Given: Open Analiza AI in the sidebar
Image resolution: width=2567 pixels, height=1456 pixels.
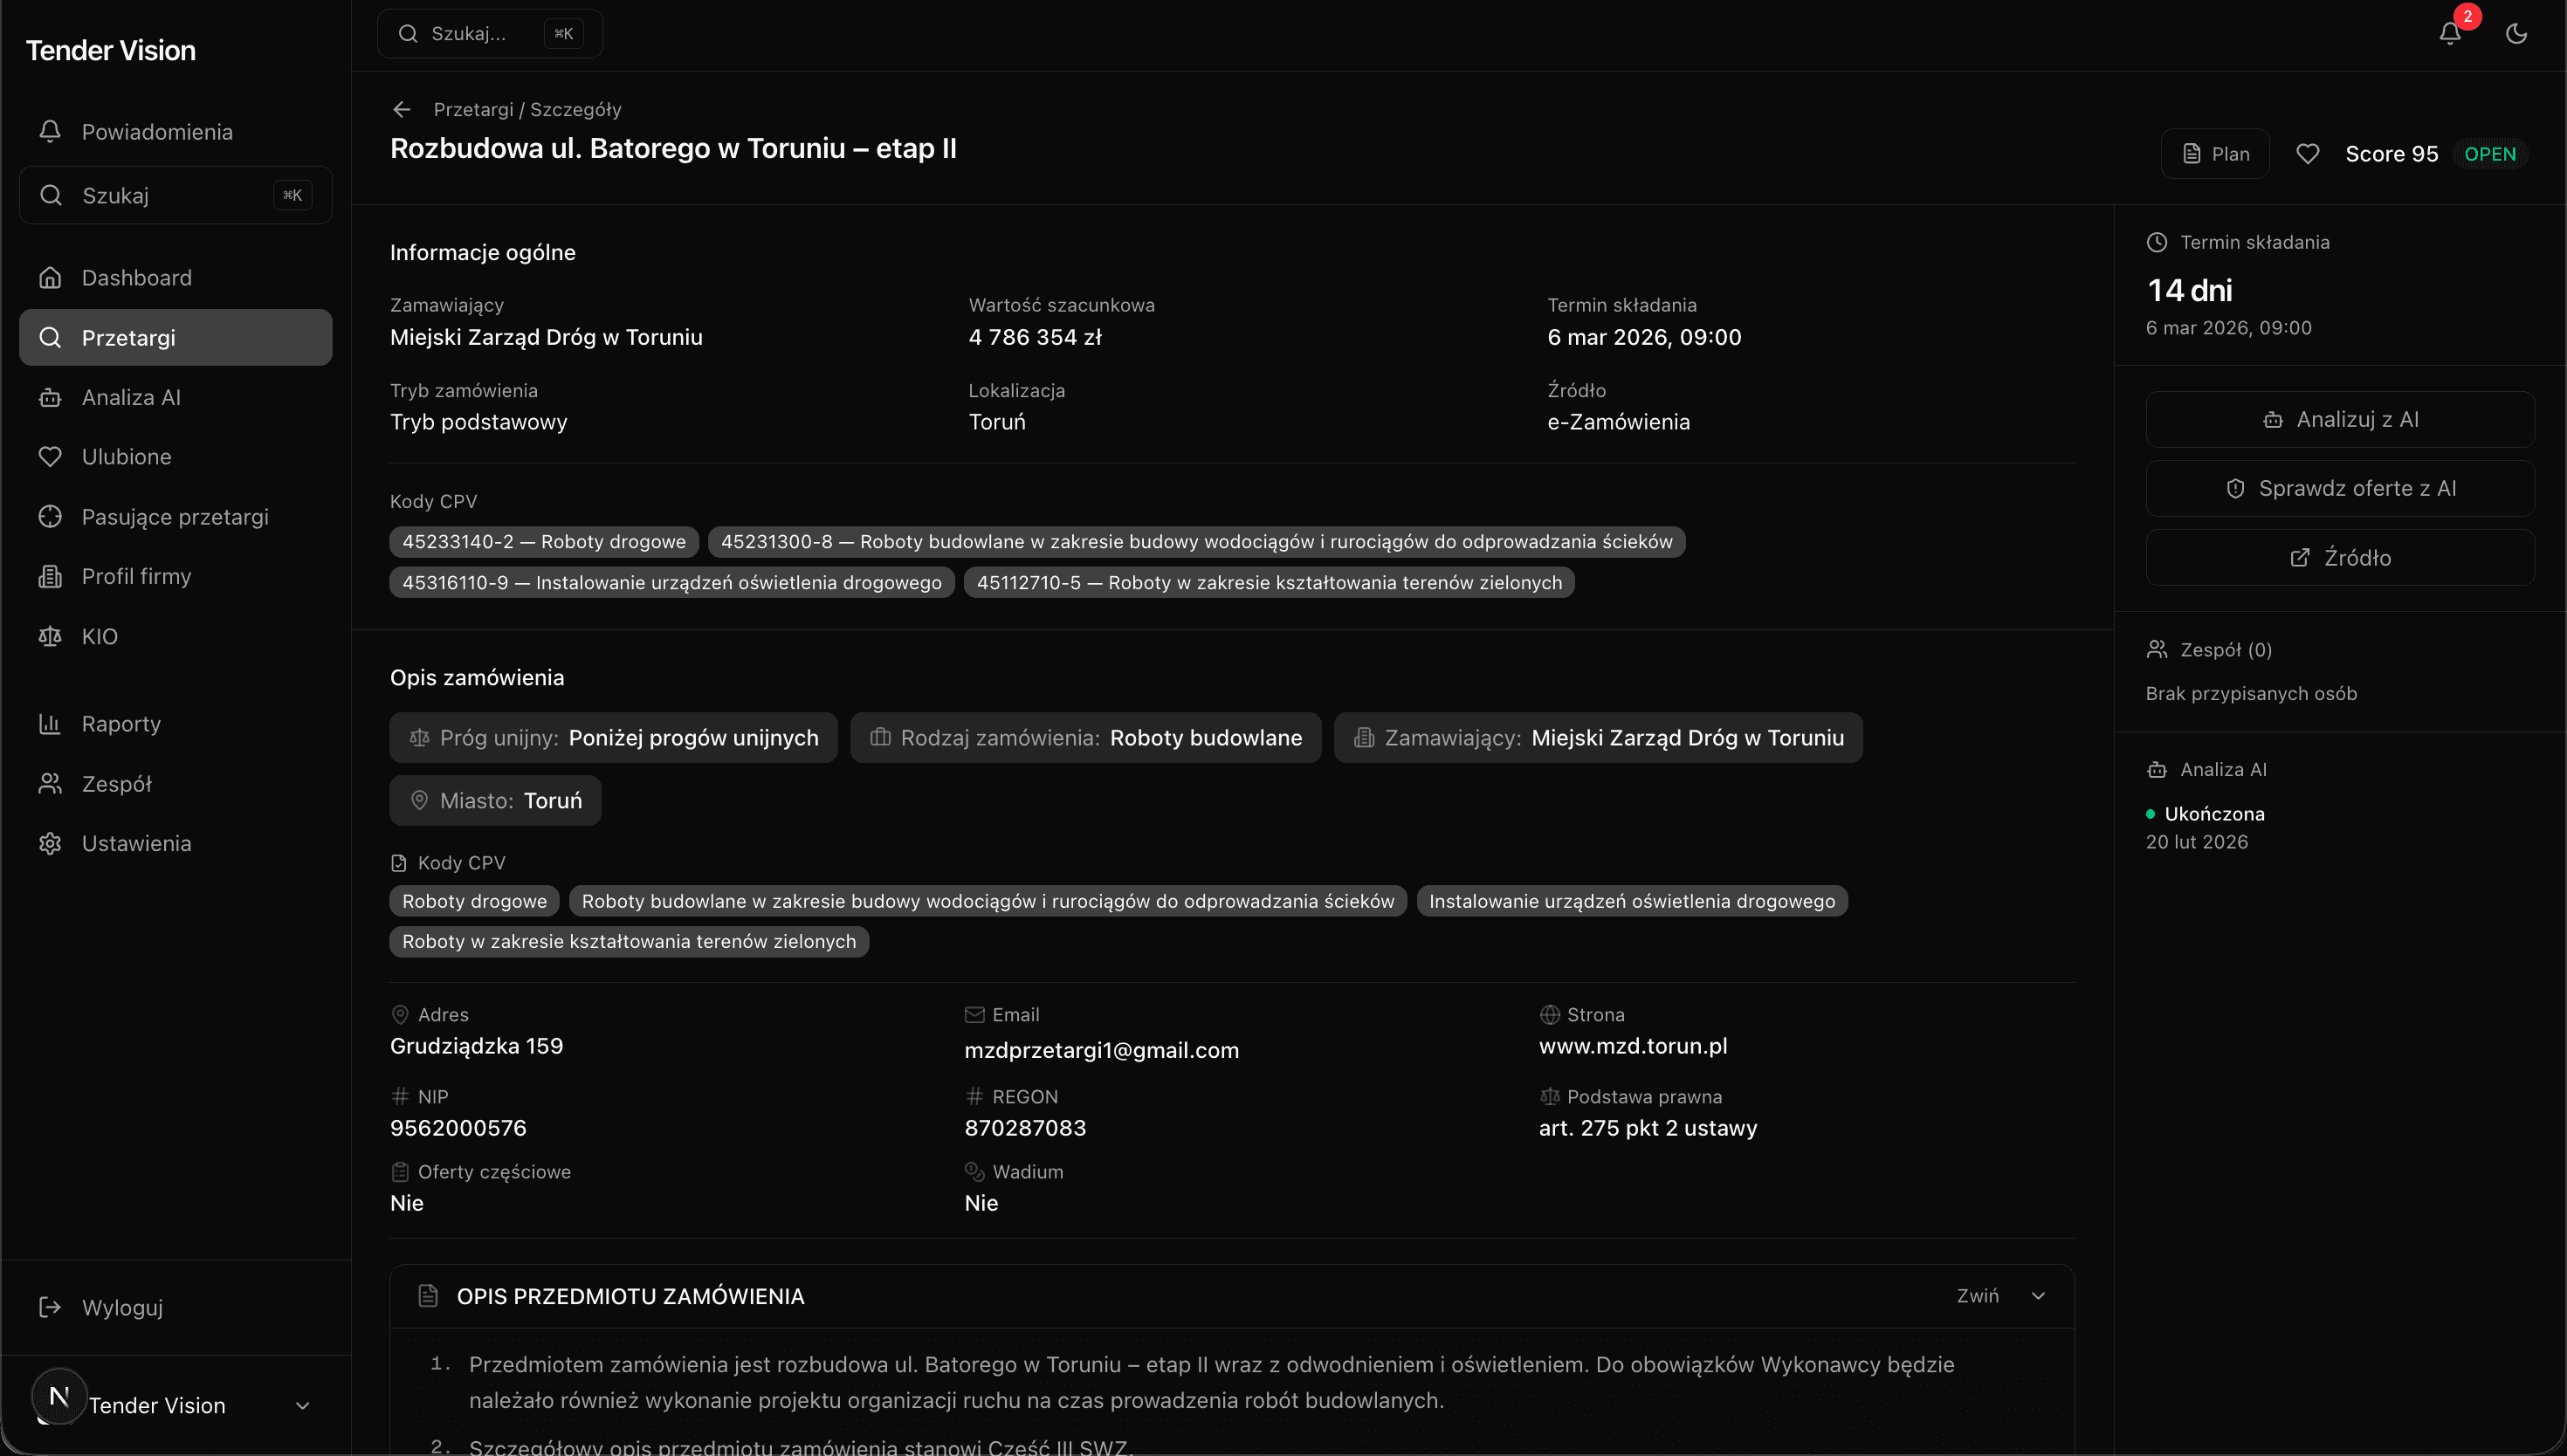Looking at the screenshot, I should point(130,398).
